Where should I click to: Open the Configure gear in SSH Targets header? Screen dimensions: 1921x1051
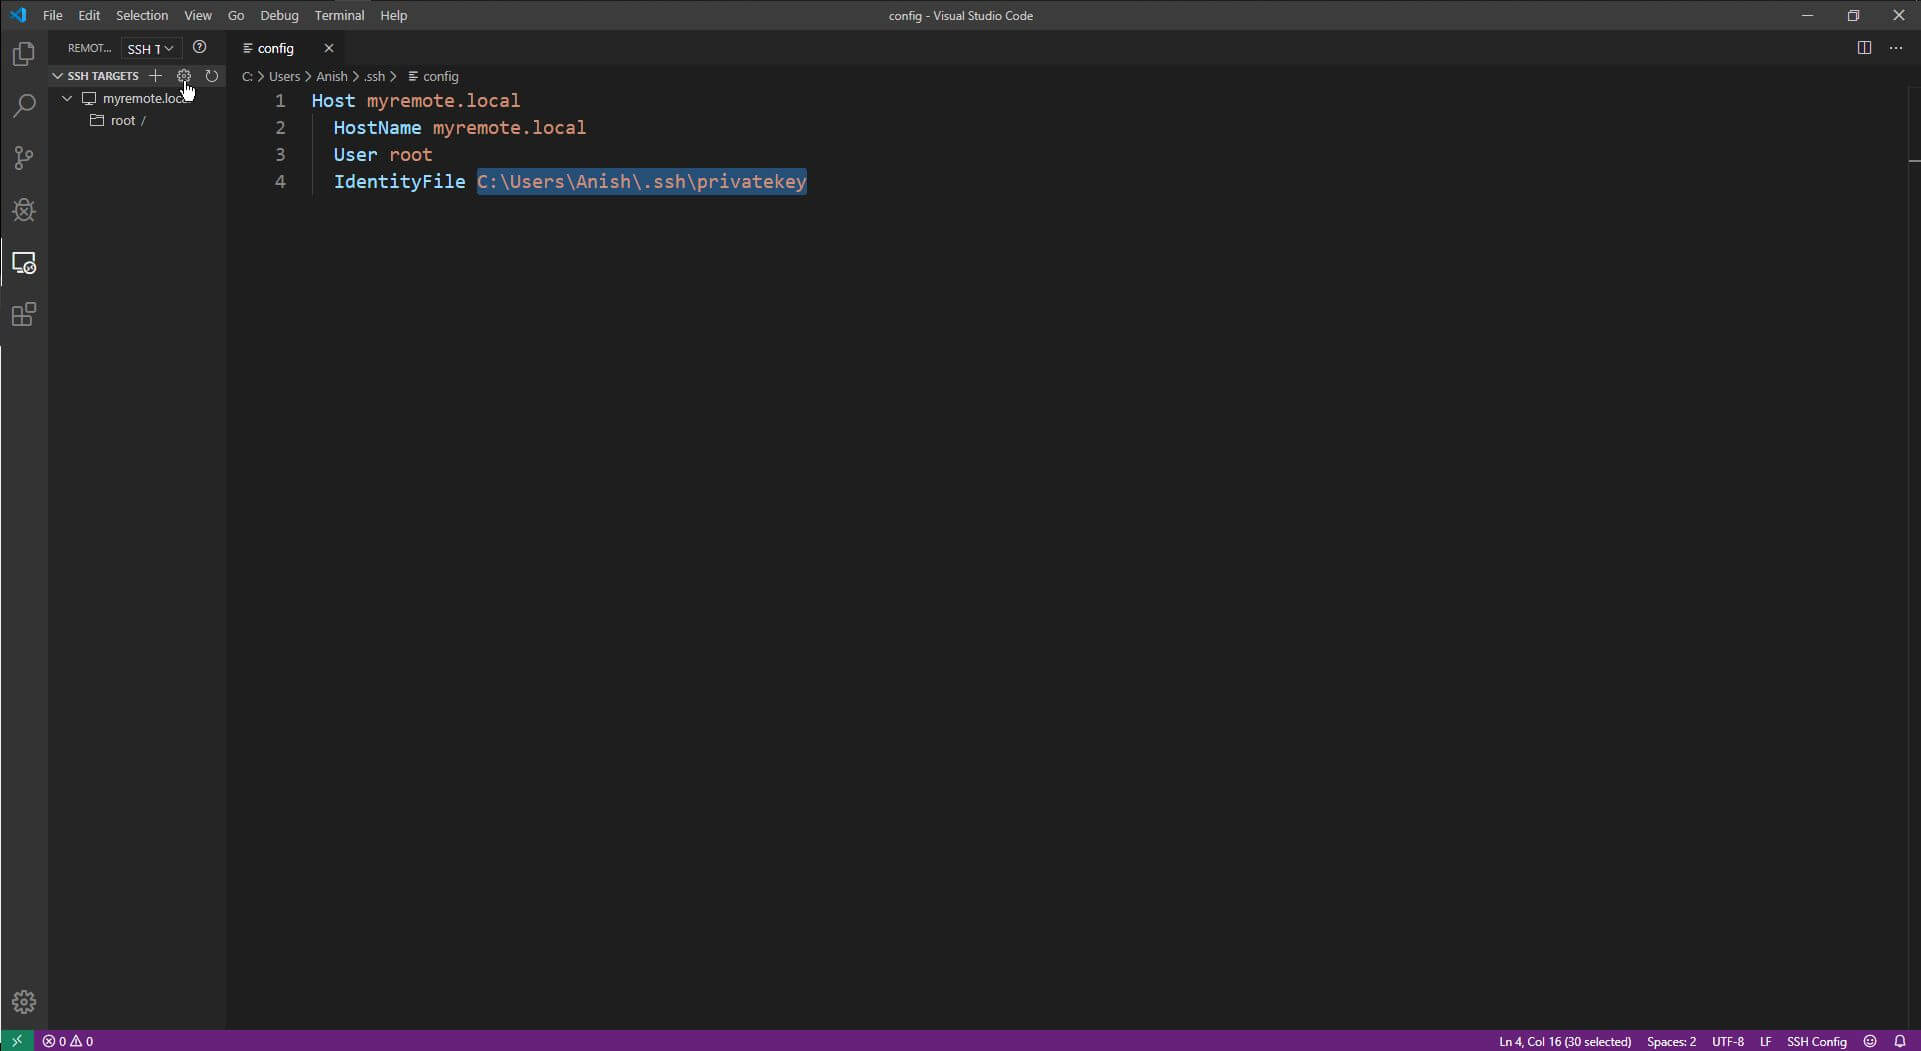click(184, 75)
